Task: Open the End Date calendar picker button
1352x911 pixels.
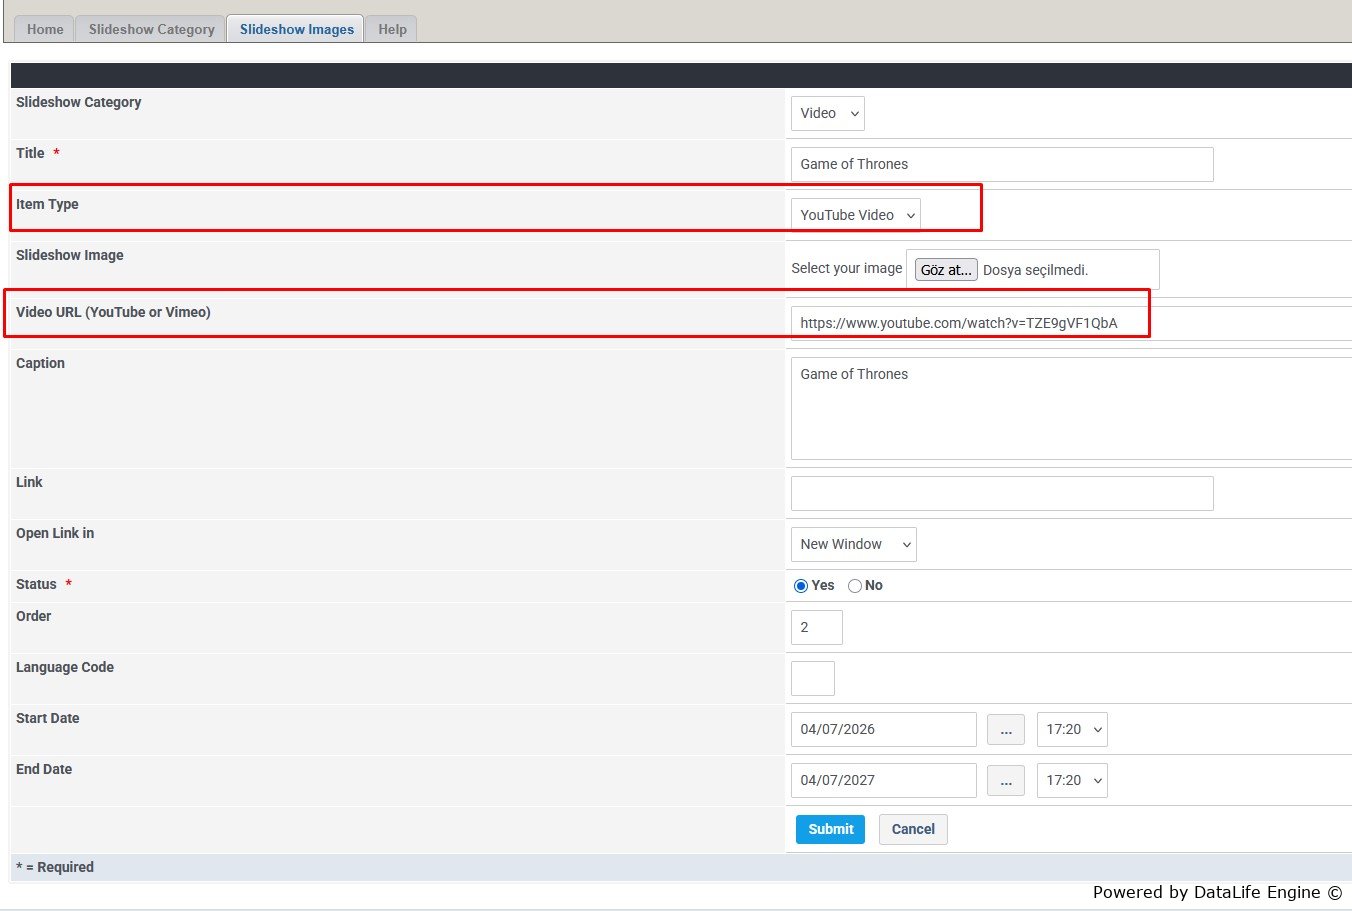Action: [x=1005, y=781]
